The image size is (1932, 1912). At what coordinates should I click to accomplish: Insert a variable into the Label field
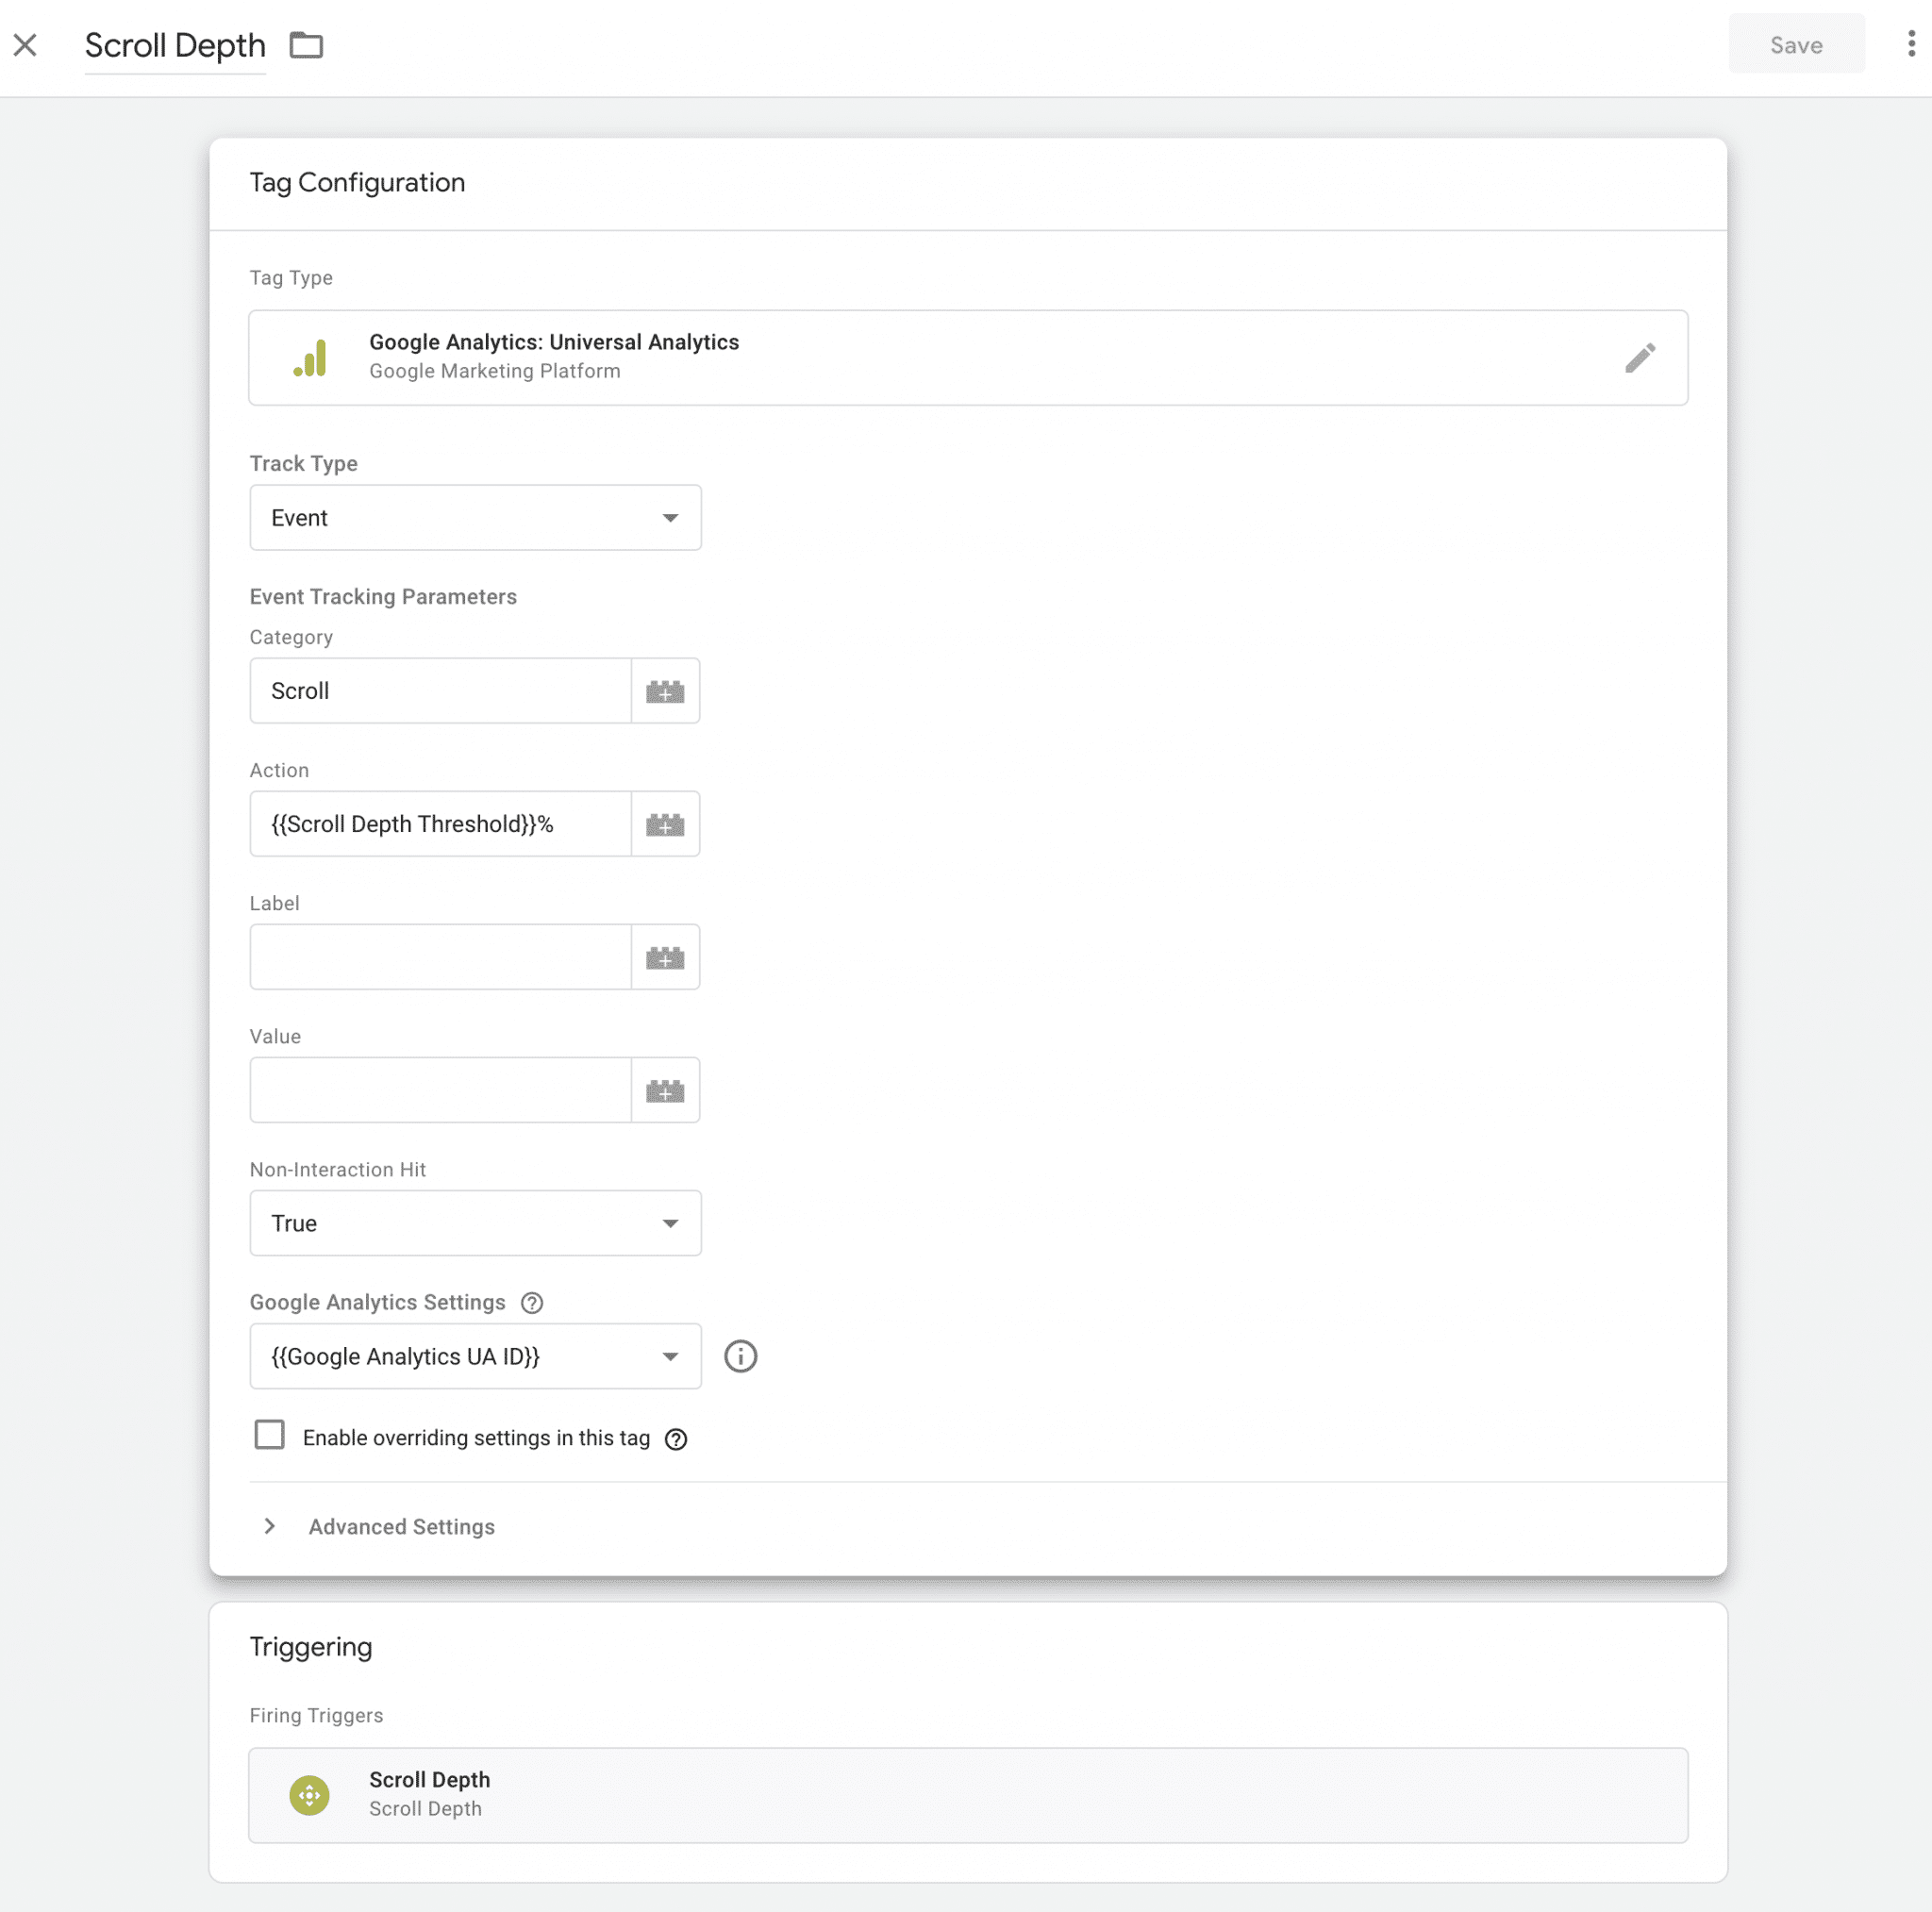[665, 956]
